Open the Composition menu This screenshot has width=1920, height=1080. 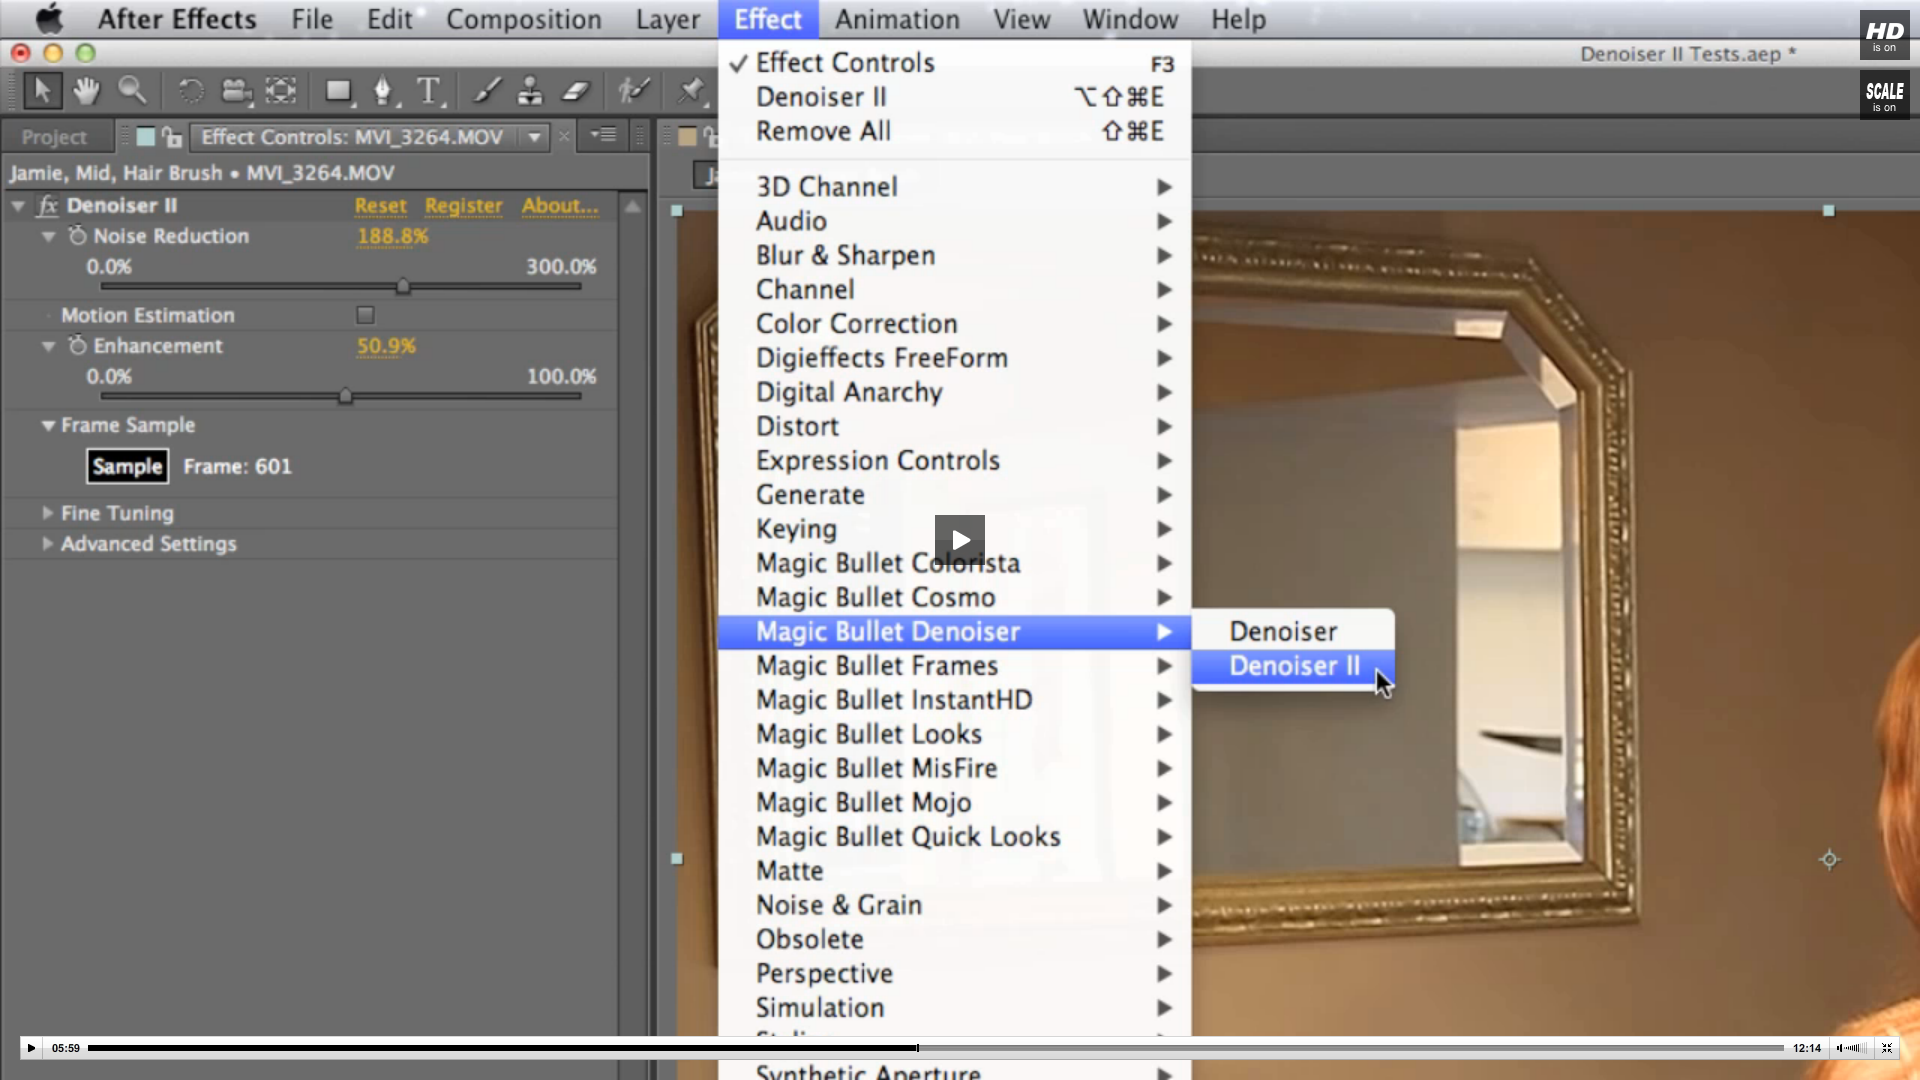tap(524, 19)
